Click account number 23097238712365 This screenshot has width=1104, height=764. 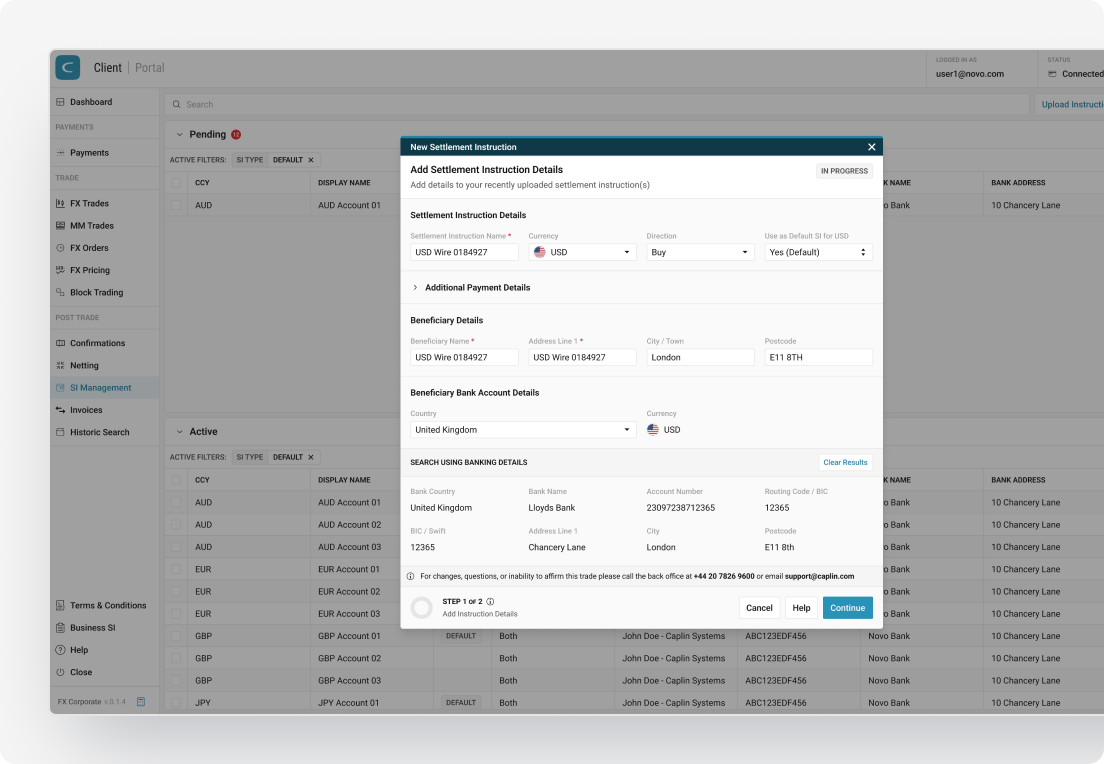681,508
